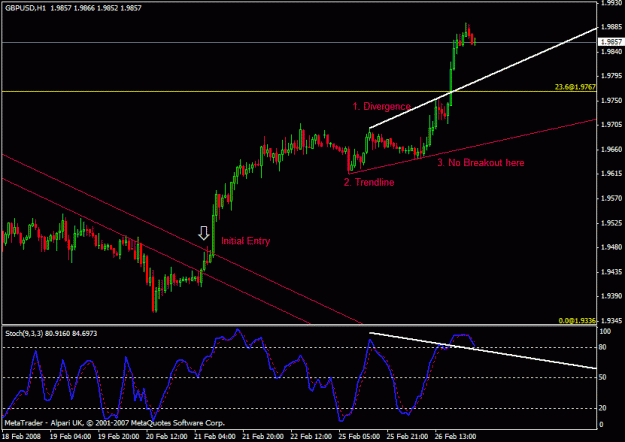Click price axis value 1.9480
Image resolution: width=625 pixels, height=442 pixels.
point(611,247)
